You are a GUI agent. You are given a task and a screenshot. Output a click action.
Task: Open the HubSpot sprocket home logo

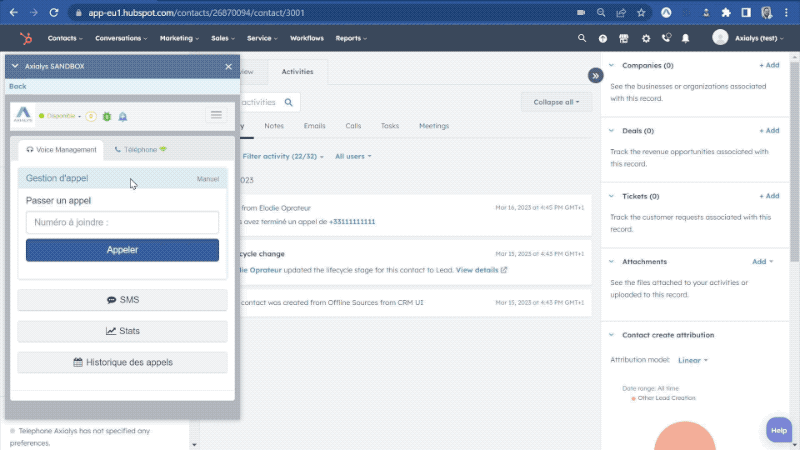[x=26, y=38]
